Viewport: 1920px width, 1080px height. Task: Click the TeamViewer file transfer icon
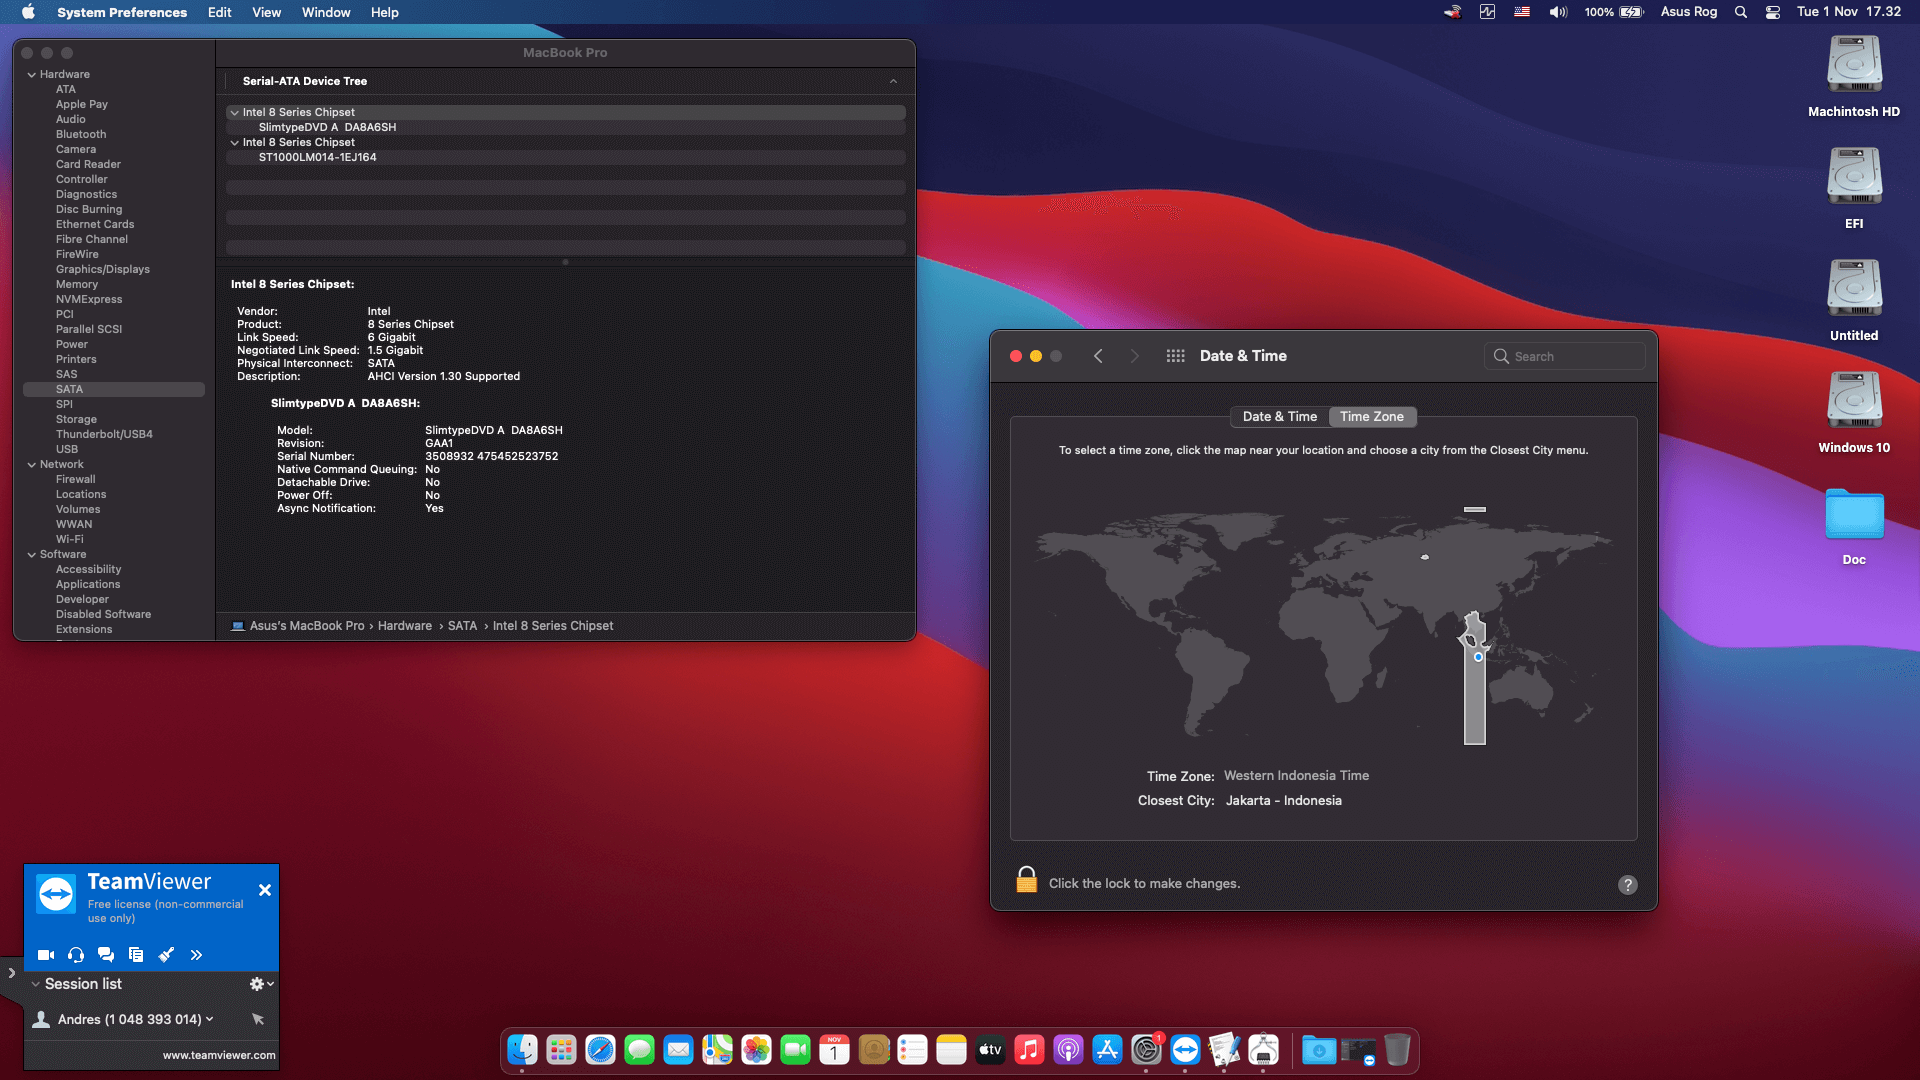point(136,955)
